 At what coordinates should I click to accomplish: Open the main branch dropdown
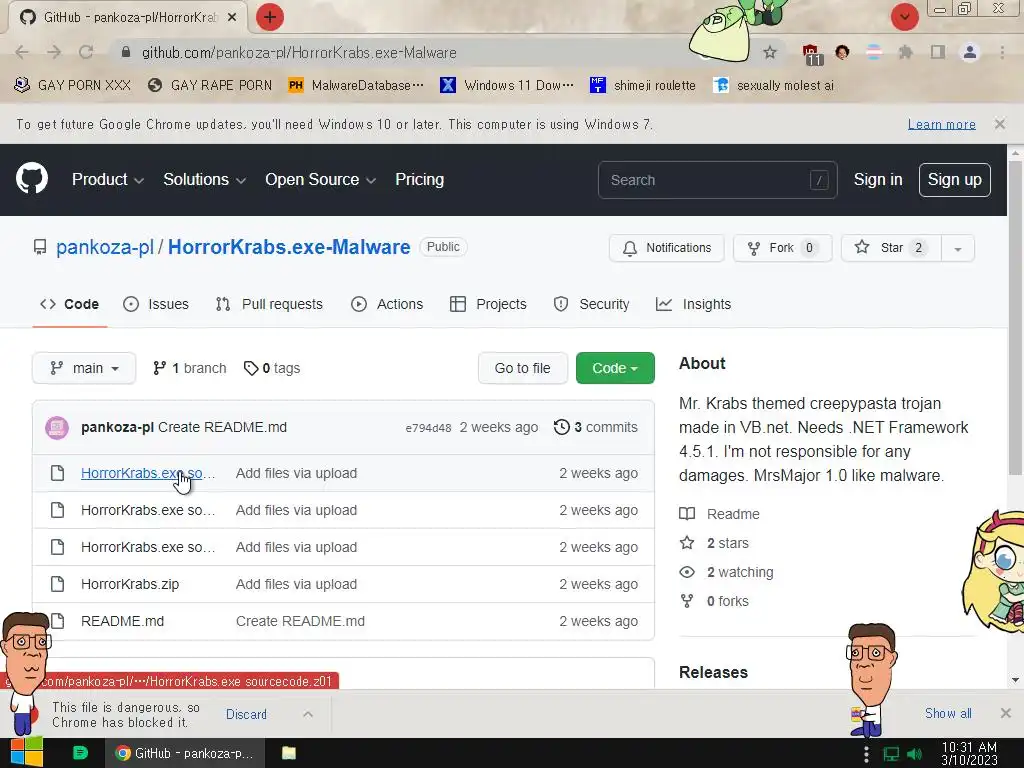84,368
